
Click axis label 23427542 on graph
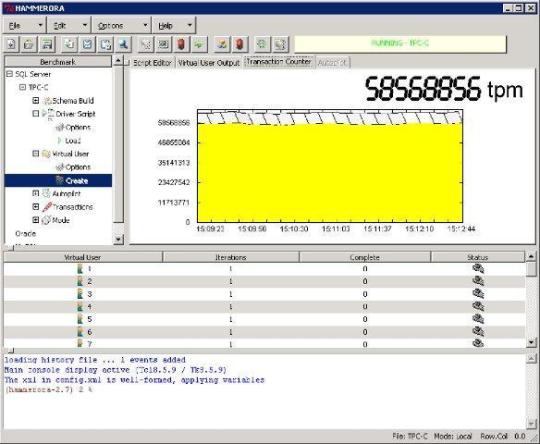pyautogui.click(x=174, y=182)
